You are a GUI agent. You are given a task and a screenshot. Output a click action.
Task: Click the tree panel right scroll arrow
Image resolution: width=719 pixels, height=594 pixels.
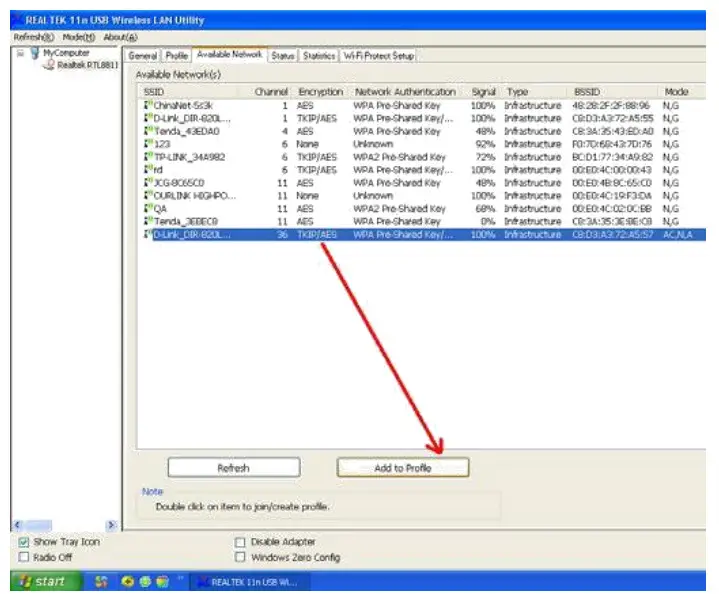click(111, 525)
